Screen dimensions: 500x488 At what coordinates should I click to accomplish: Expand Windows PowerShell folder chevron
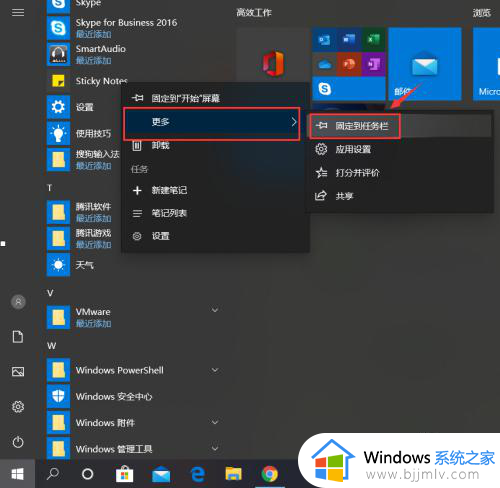(x=215, y=370)
